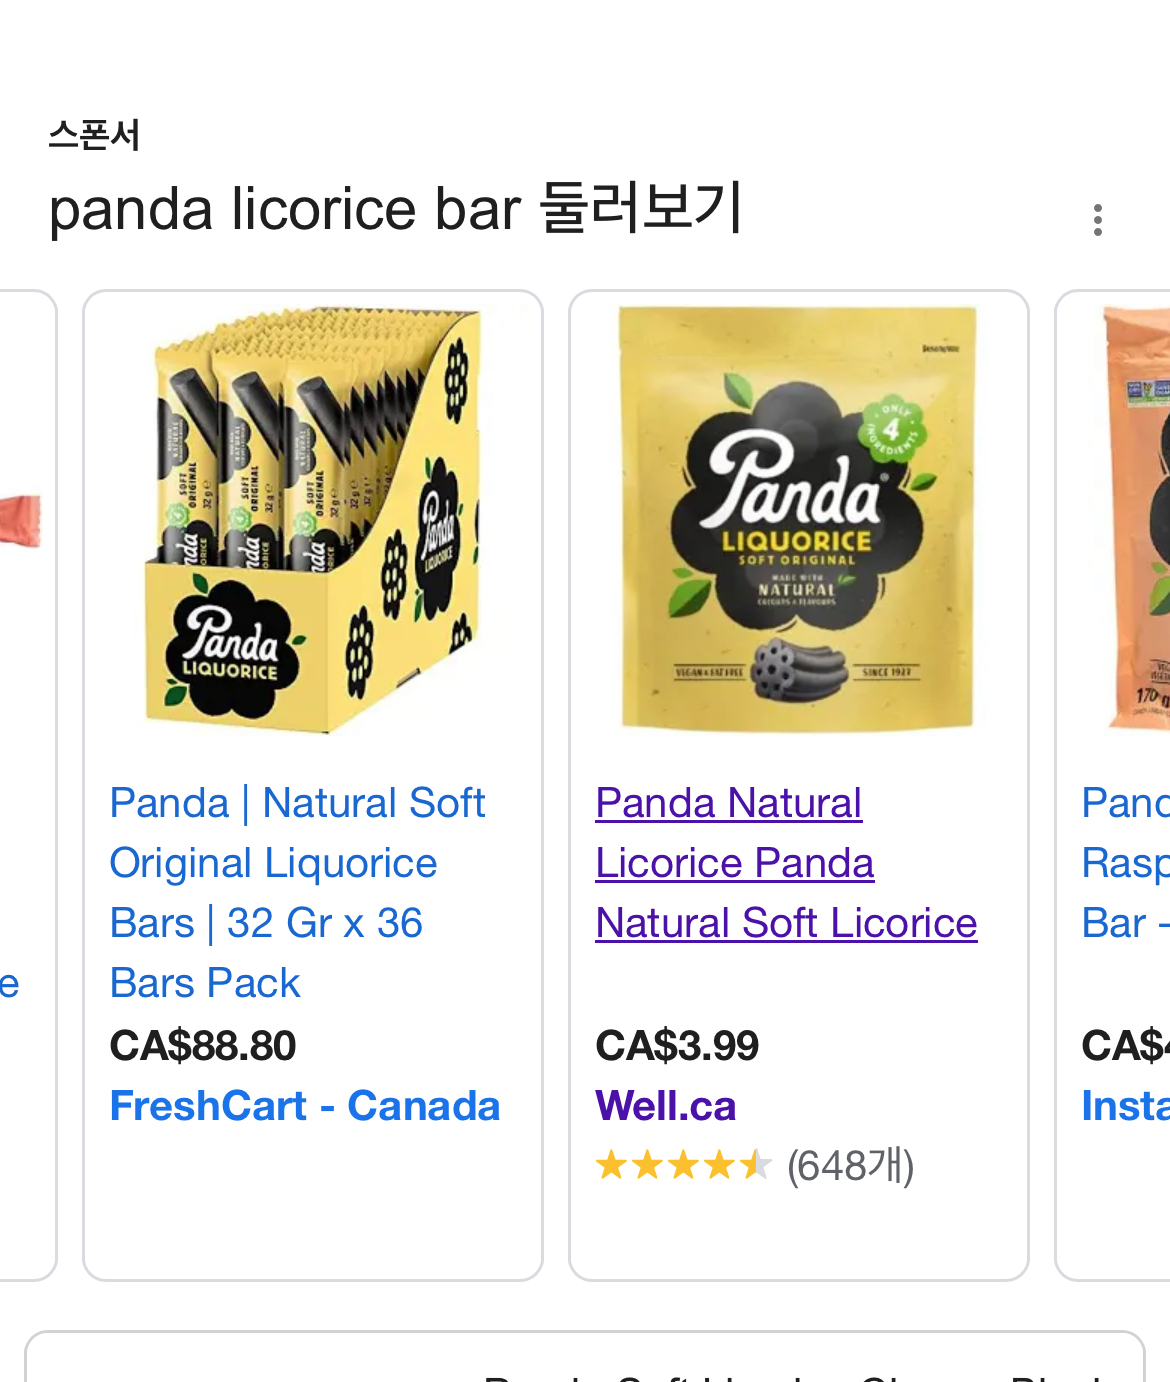Click the Panda liquorice bars box image

pos(313,520)
